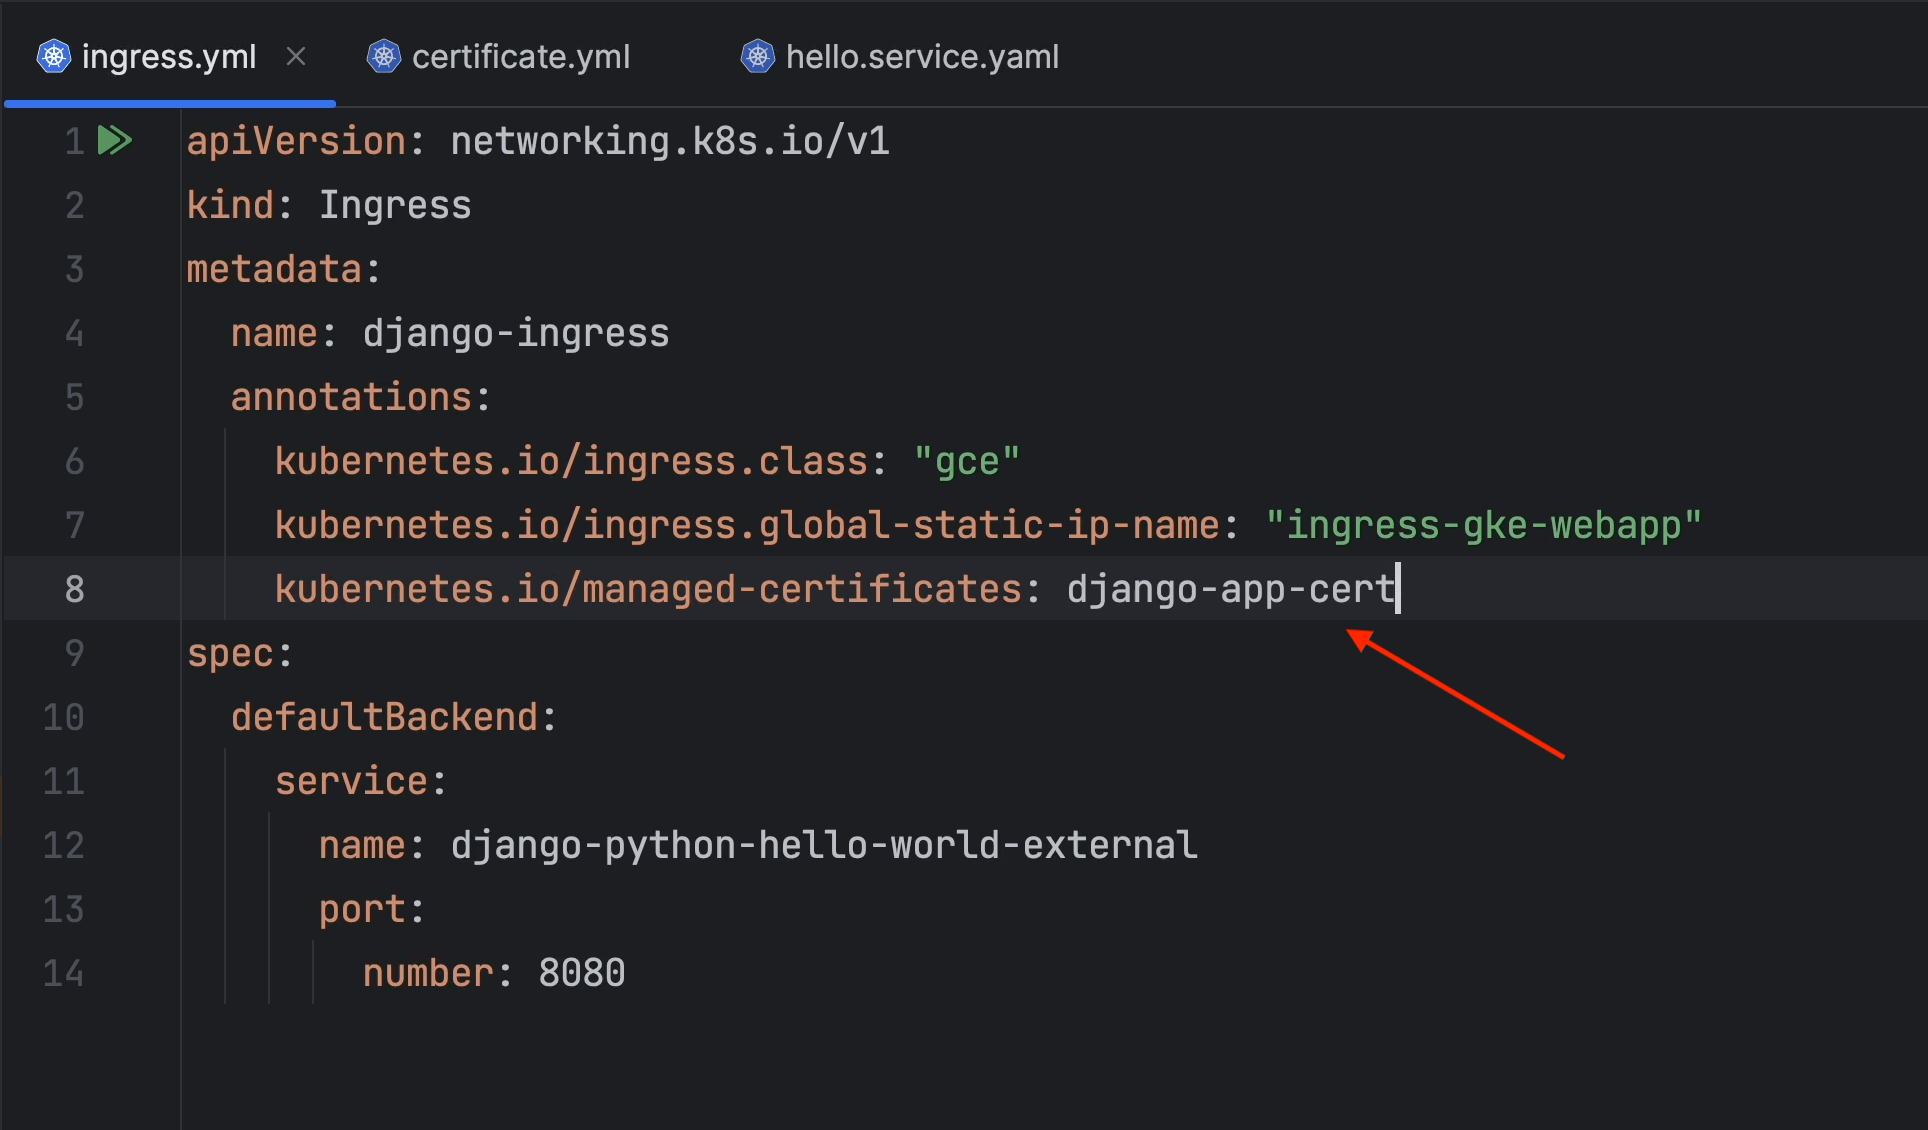Click the apiVersion key on line 1
This screenshot has width=1928, height=1130.
(x=296, y=141)
